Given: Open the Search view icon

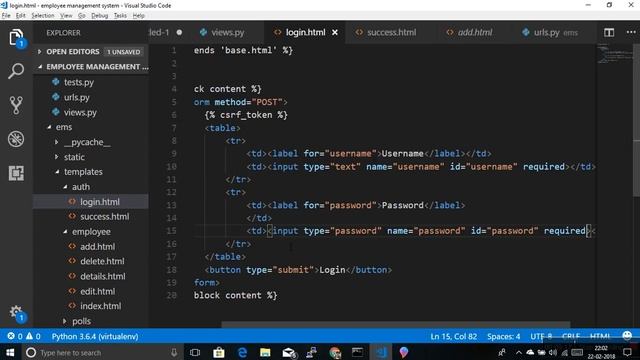Looking at the screenshot, I should [x=16, y=71].
